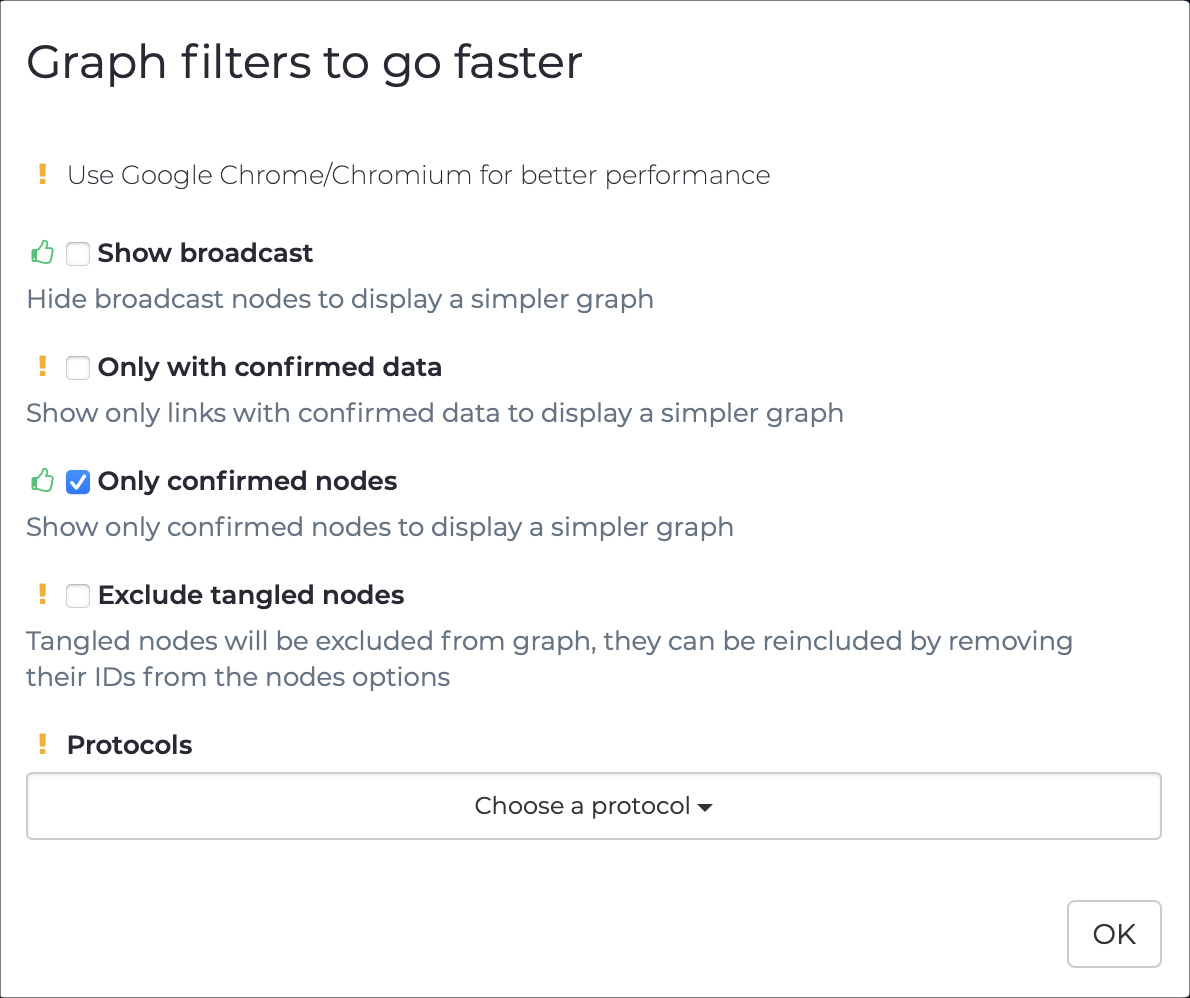This screenshot has width=1190, height=998.
Task: Click the Hide broadcast nodes description text
Action: (x=340, y=299)
